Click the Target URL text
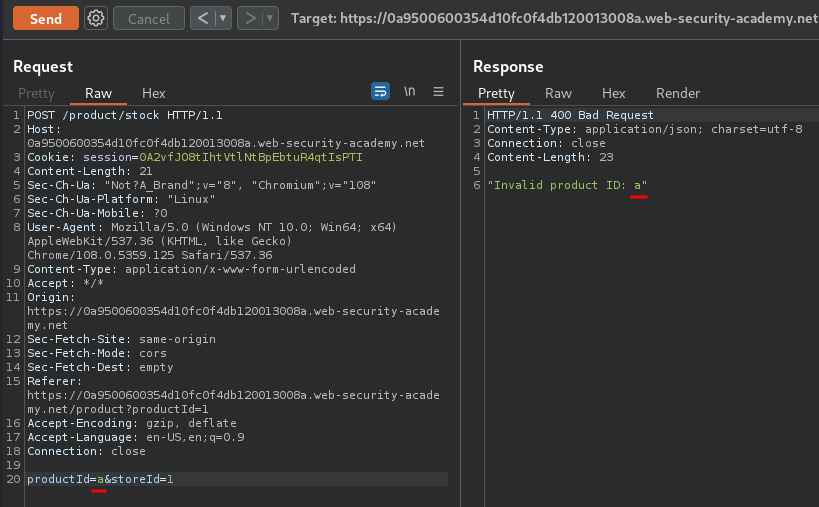 click(x=554, y=19)
